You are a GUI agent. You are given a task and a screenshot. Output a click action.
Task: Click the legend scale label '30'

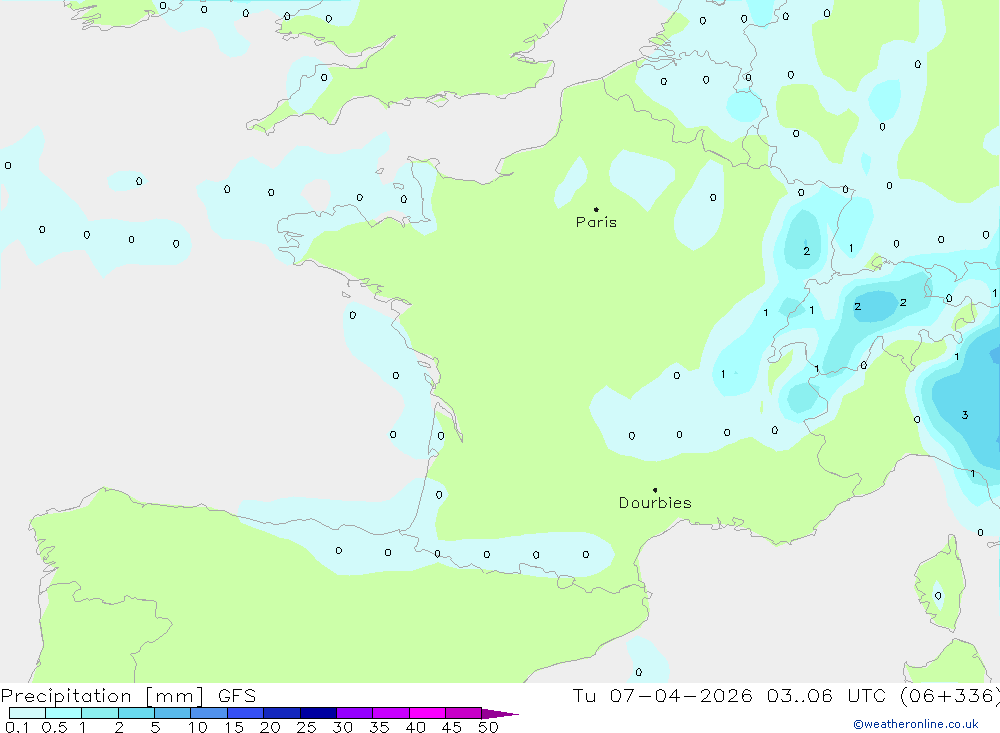342,727
